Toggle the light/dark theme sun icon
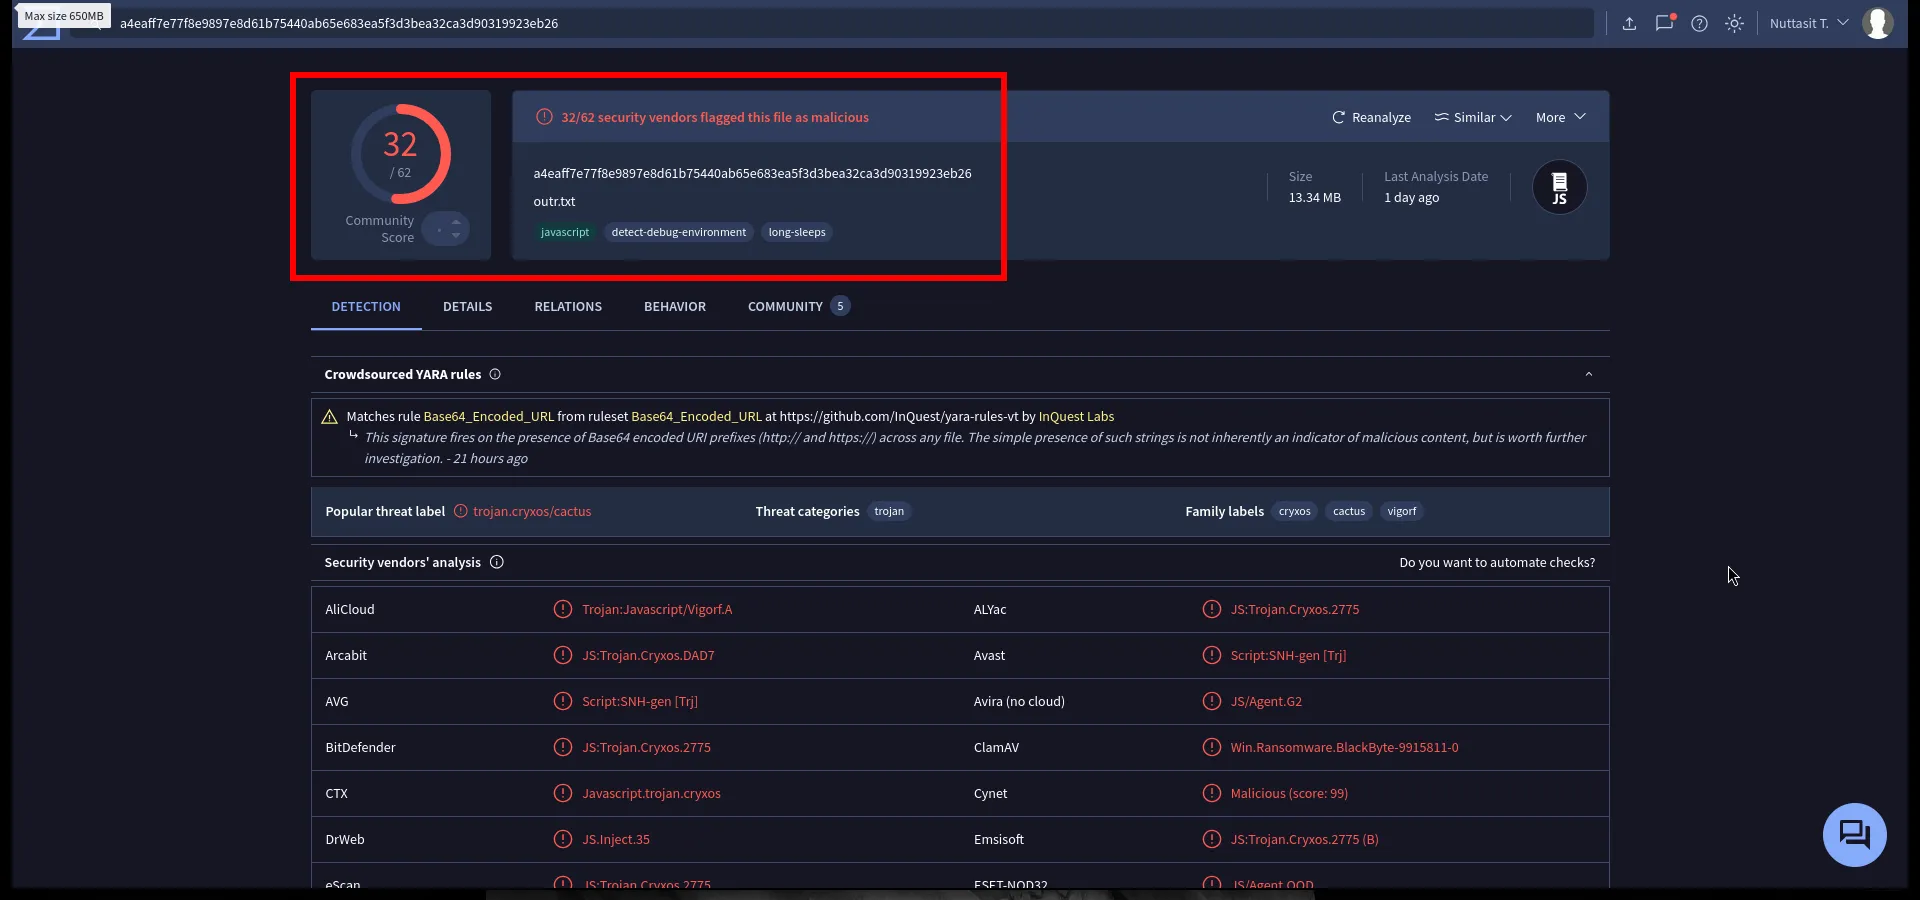Image resolution: width=1920 pixels, height=900 pixels. tap(1734, 23)
